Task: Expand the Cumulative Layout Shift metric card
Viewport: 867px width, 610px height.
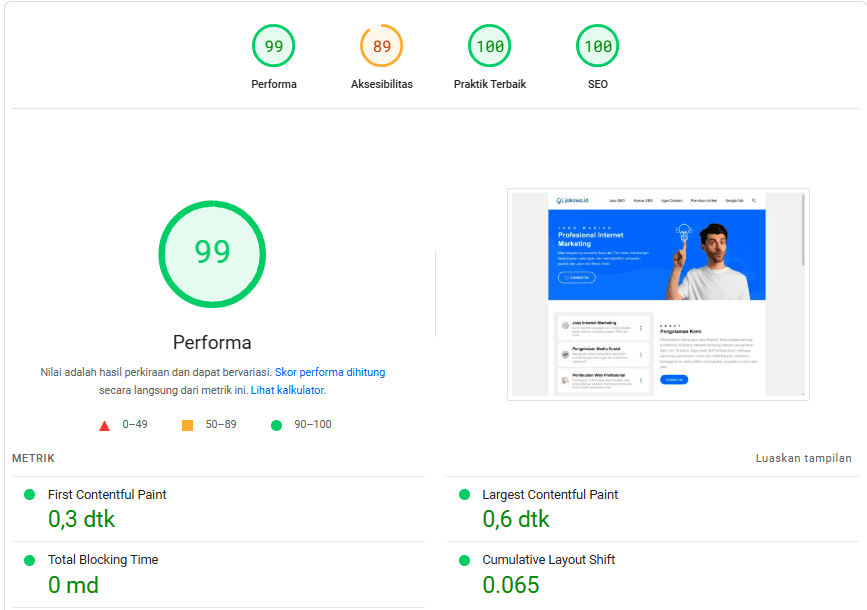Action: [x=650, y=572]
